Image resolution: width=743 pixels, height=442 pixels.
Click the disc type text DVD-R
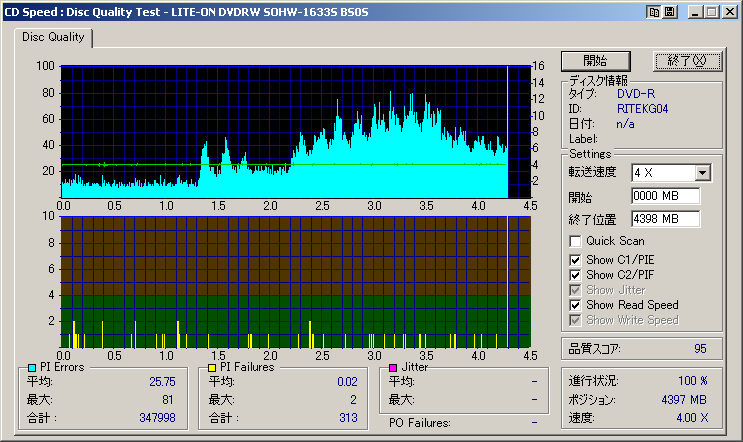point(636,94)
